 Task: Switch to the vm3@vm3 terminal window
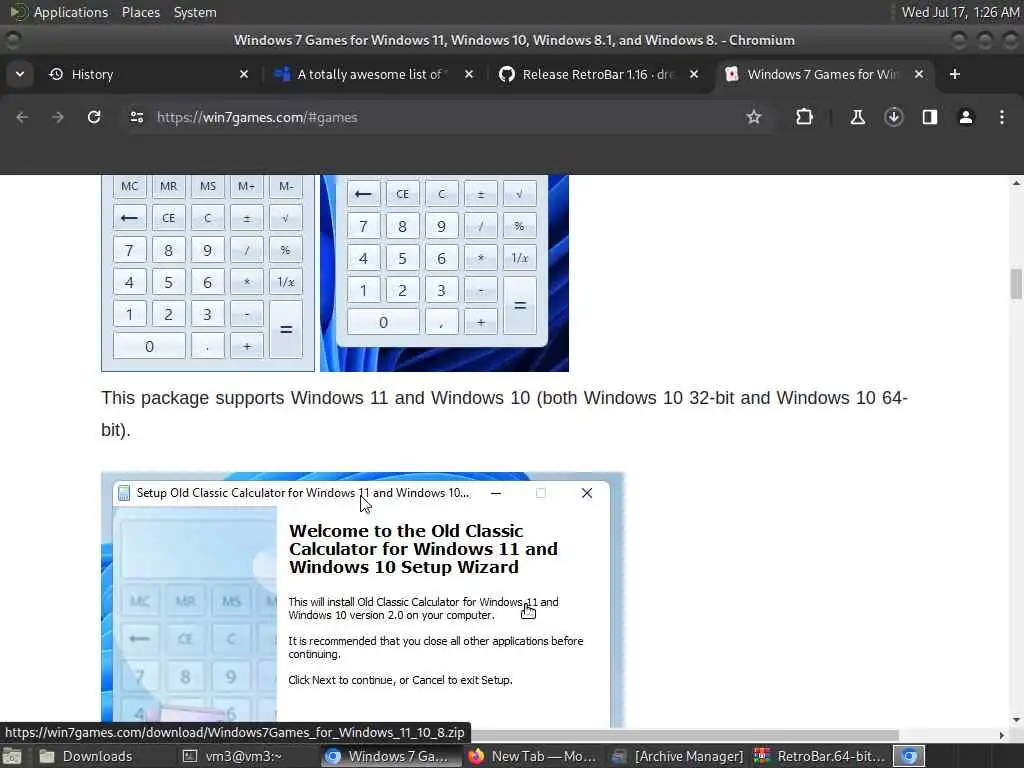tap(232, 756)
